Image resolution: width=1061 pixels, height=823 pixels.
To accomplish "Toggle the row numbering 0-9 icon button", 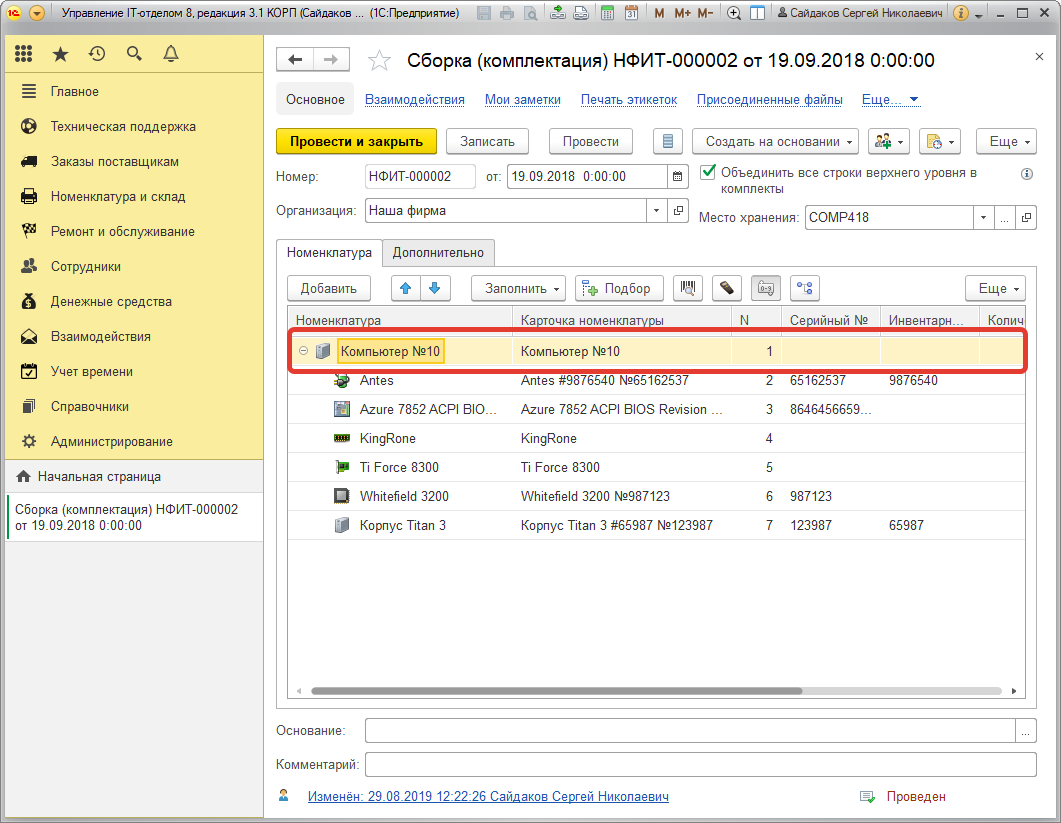I will coord(766,288).
